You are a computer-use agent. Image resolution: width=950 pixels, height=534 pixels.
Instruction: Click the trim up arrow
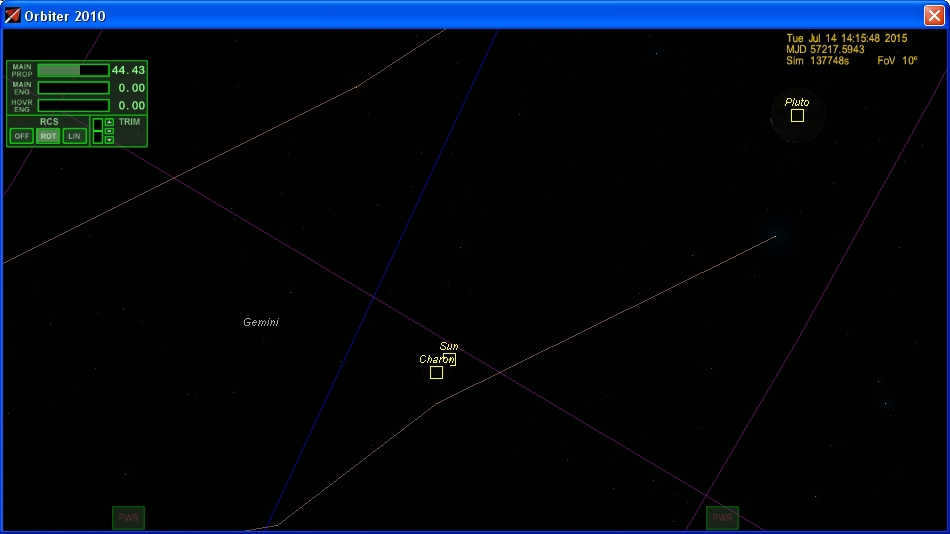coord(109,122)
